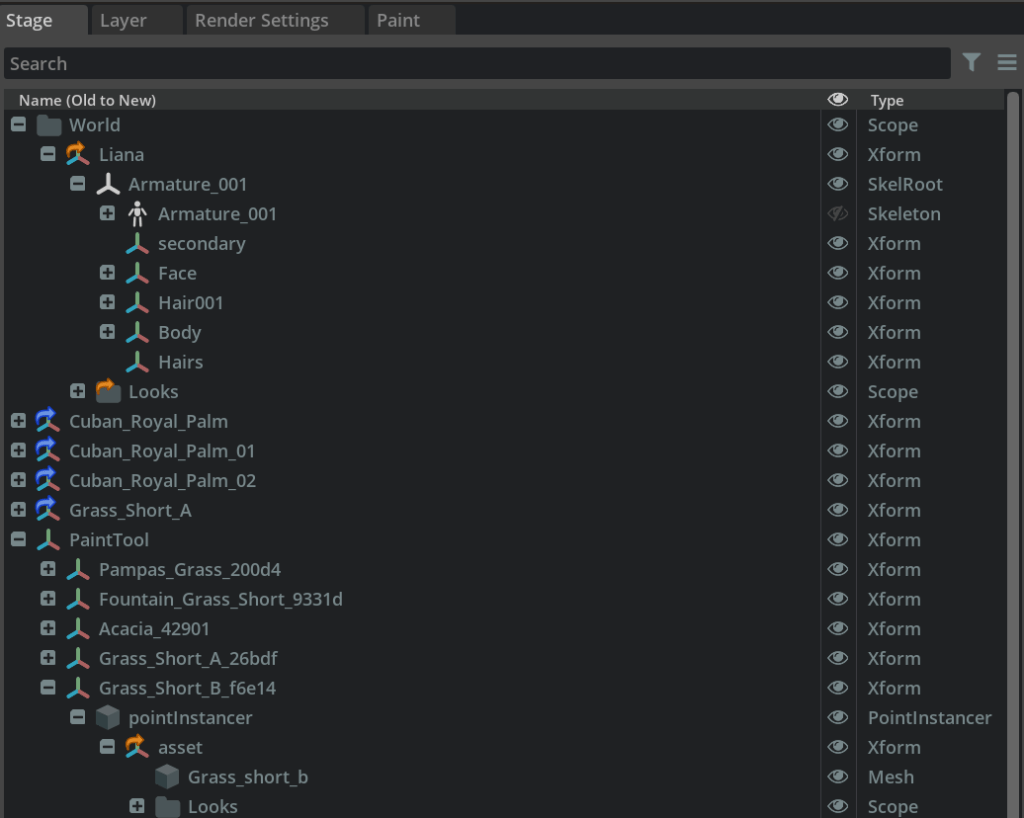Expand the Acacia_42901 tree node
This screenshot has width=1024, height=818.
(x=48, y=629)
